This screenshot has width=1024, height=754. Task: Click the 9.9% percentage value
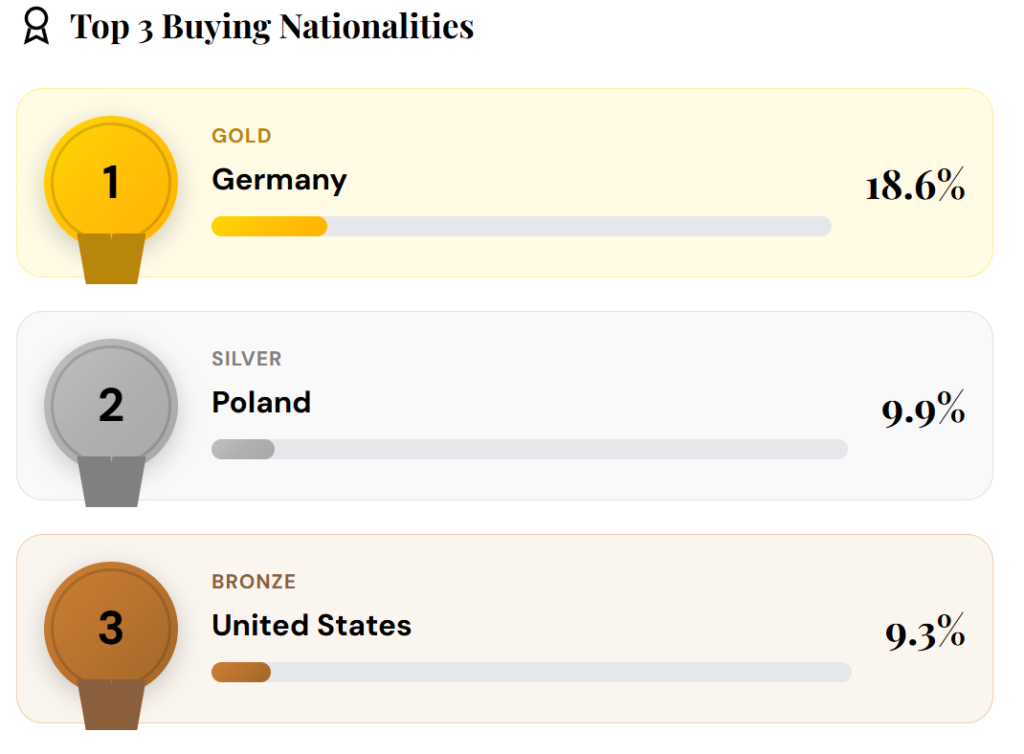922,410
